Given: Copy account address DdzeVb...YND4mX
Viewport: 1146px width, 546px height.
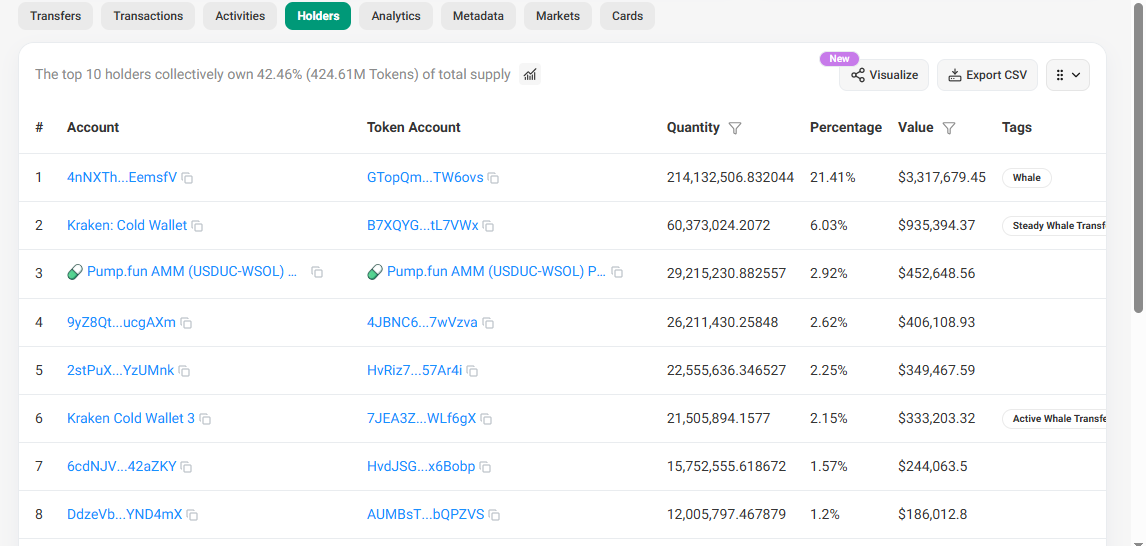Looking at the screenshot, I should 192,515.
